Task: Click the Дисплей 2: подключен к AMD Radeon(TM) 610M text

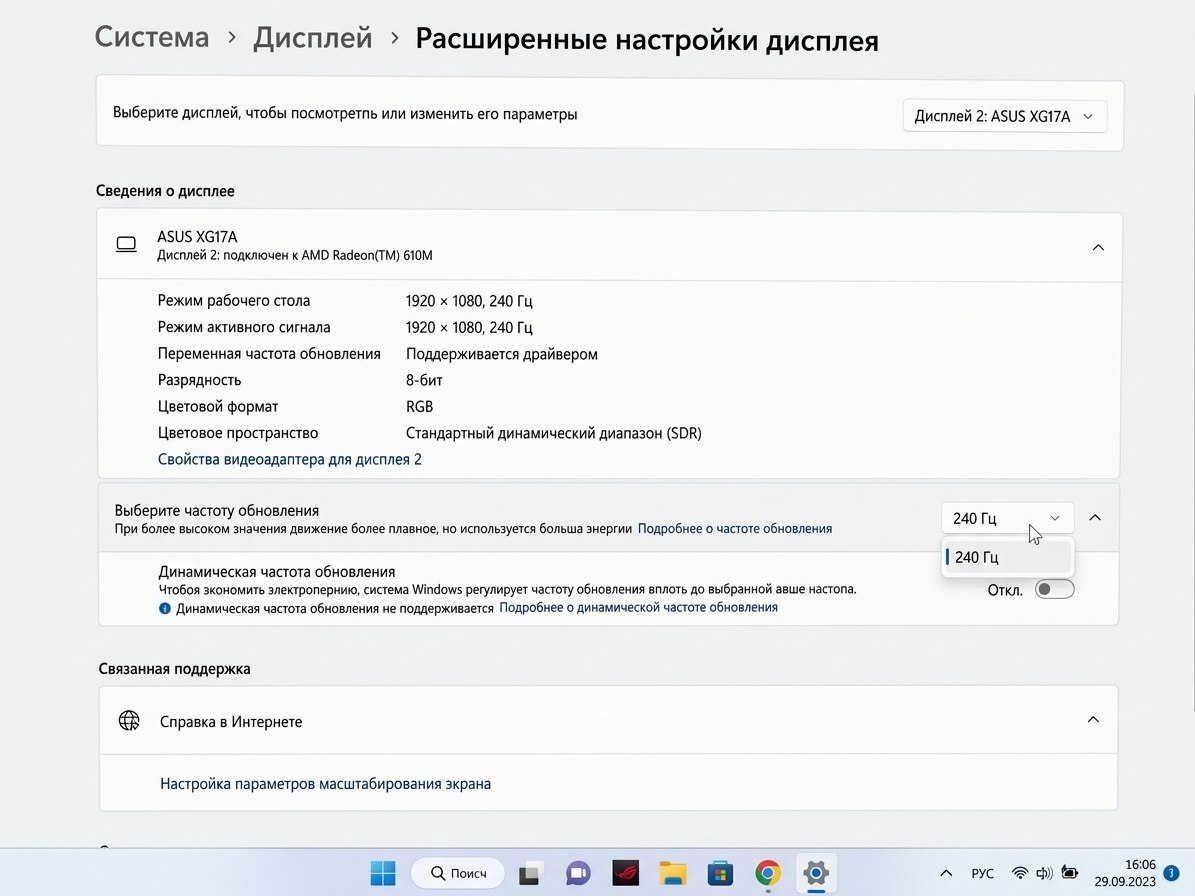Action: (295, 255)
